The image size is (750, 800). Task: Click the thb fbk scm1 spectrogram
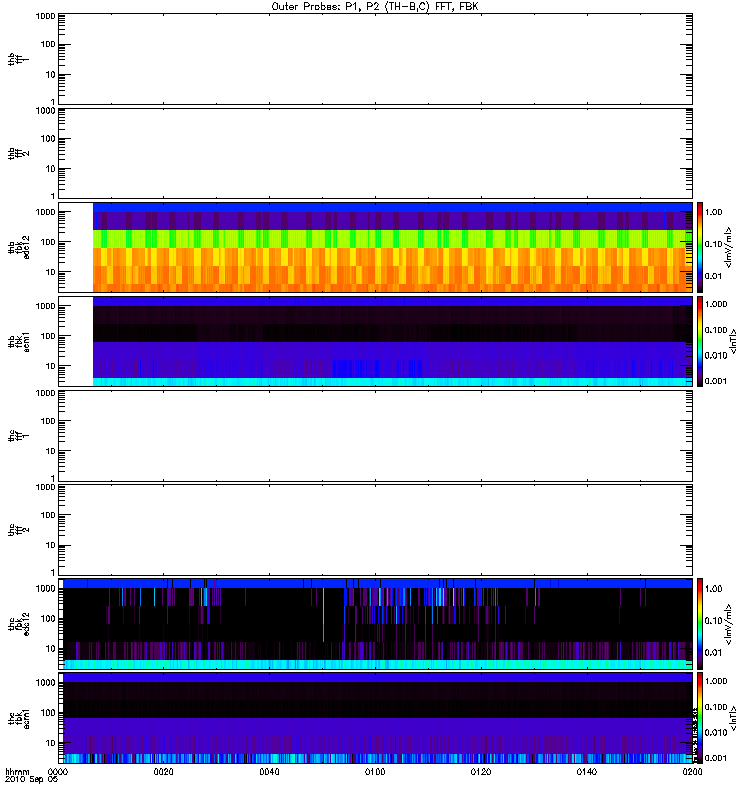[x=392, y=341]
